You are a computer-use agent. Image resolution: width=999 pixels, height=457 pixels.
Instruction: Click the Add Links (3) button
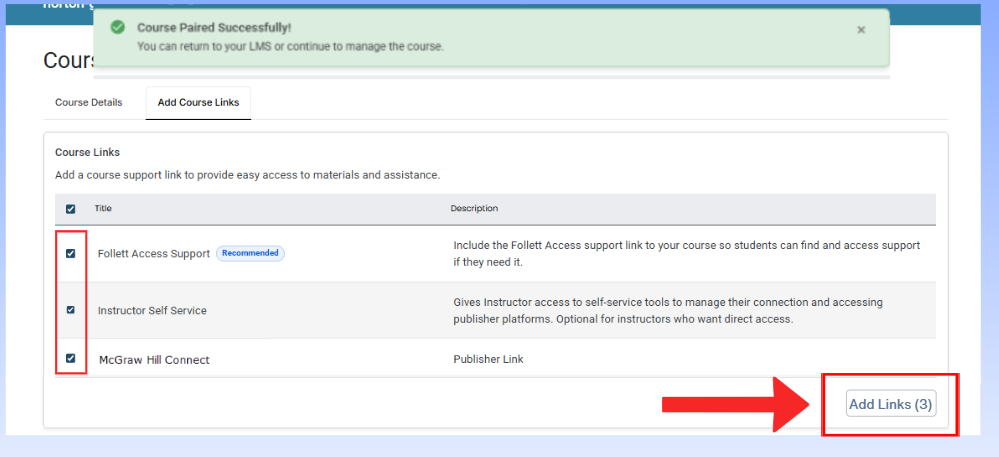[x=891, y=403]
